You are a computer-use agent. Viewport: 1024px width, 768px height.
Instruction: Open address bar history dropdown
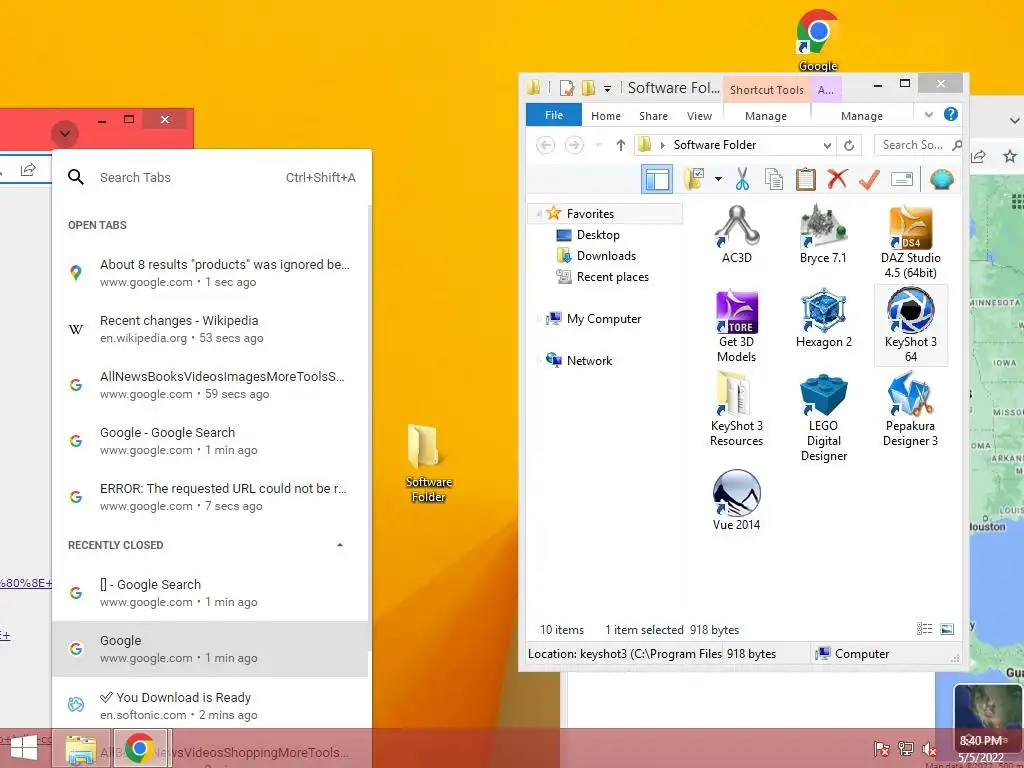(x=827, y=145)
